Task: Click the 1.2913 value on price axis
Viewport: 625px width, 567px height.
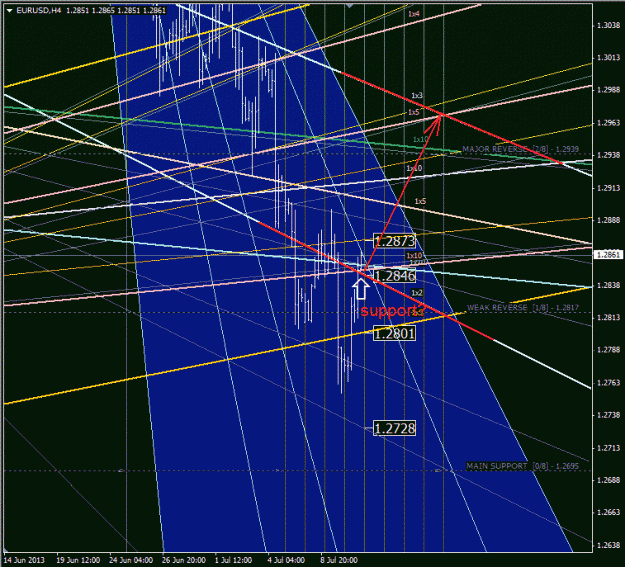Action: [x=608, y=188]
